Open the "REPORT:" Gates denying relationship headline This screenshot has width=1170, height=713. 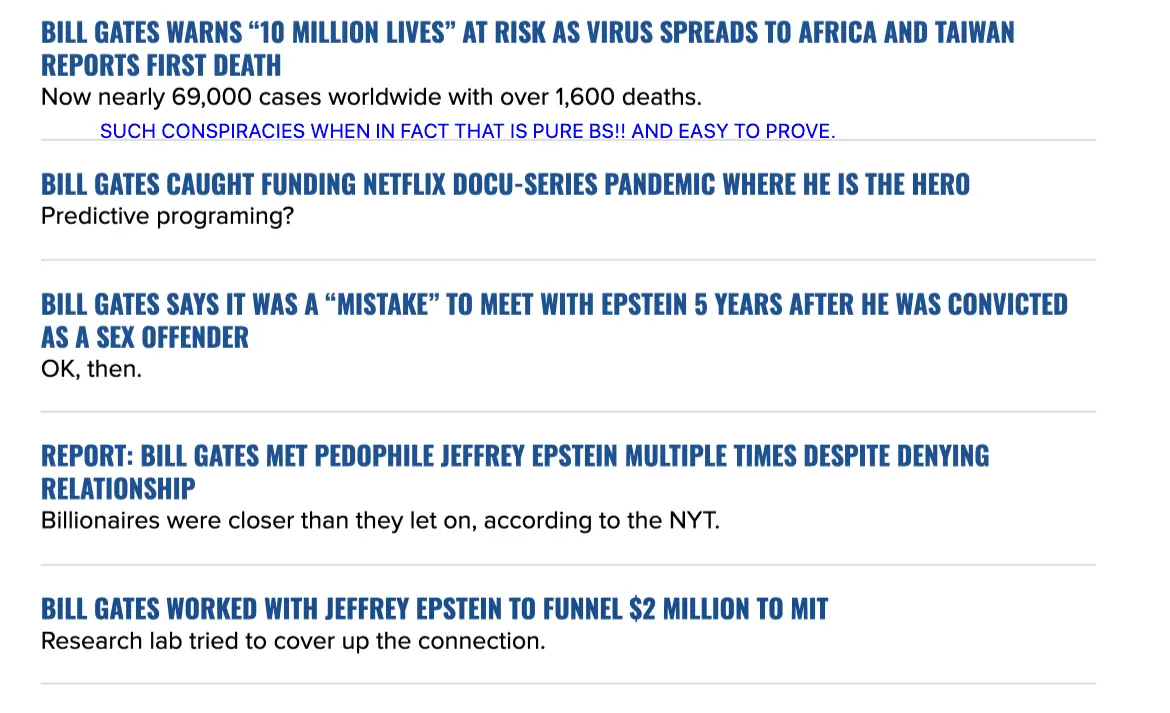pos(514,456)
